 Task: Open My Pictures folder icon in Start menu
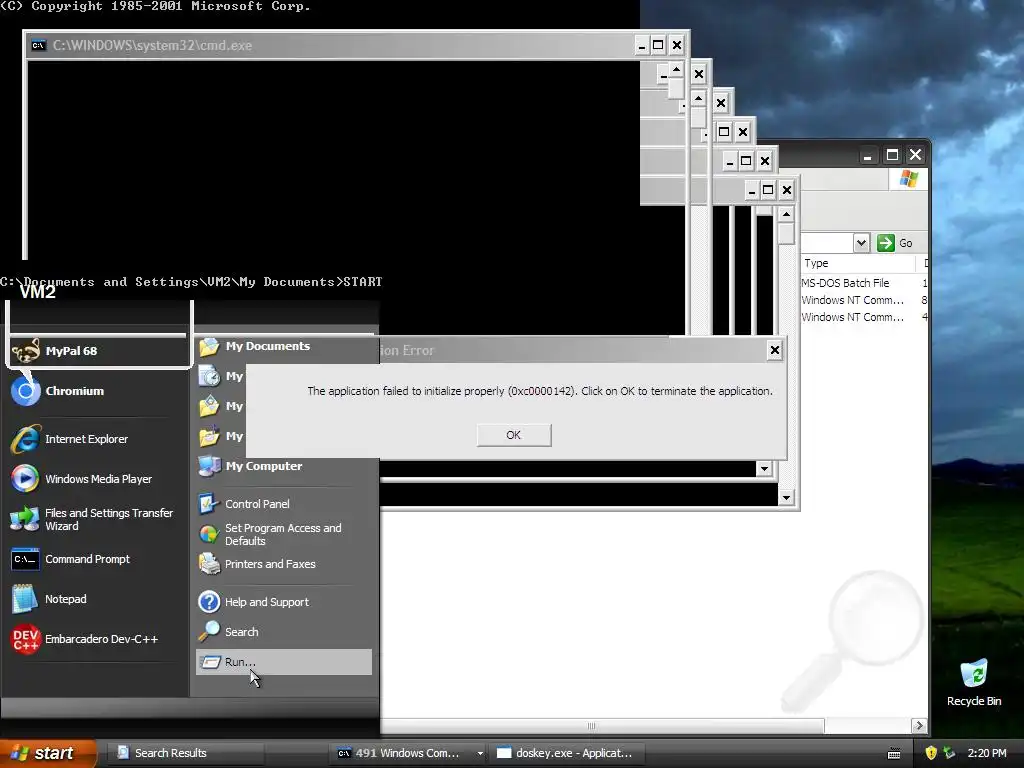tap(209, 406)
